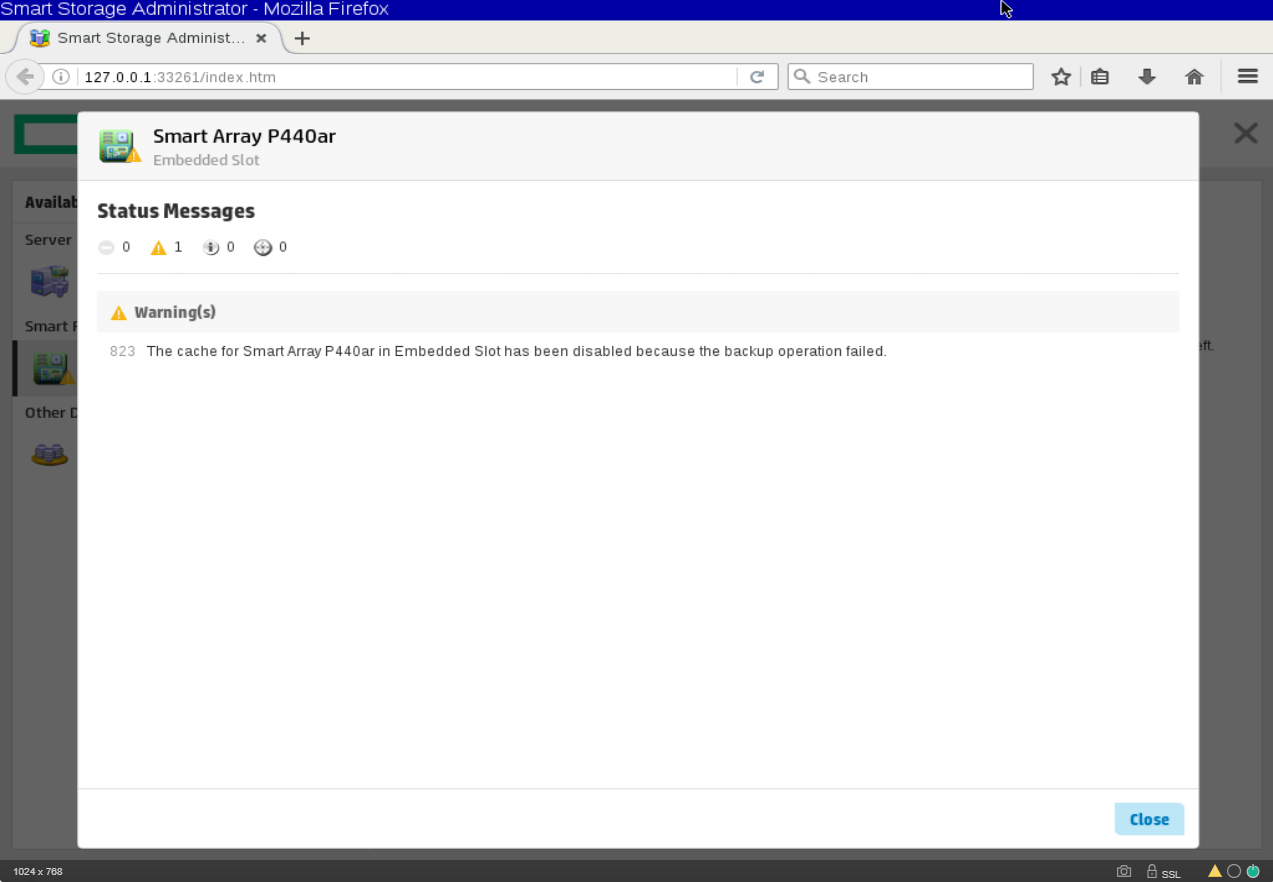
Task: Click the URL address bar
Action: (x=408, y=77)
